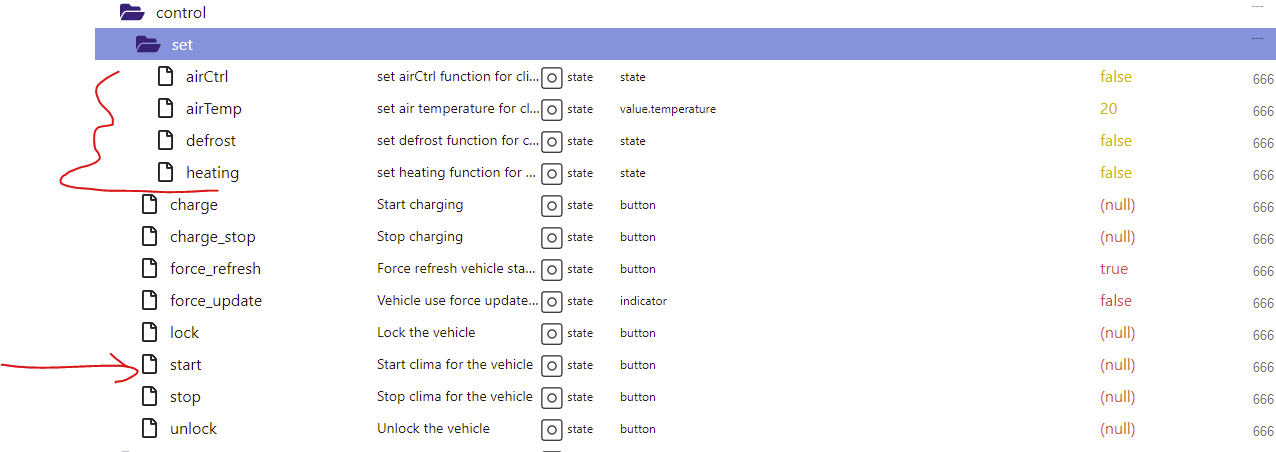Toggle the airCtrl false value
1276x452 pixels.
tap(1115, 77)
